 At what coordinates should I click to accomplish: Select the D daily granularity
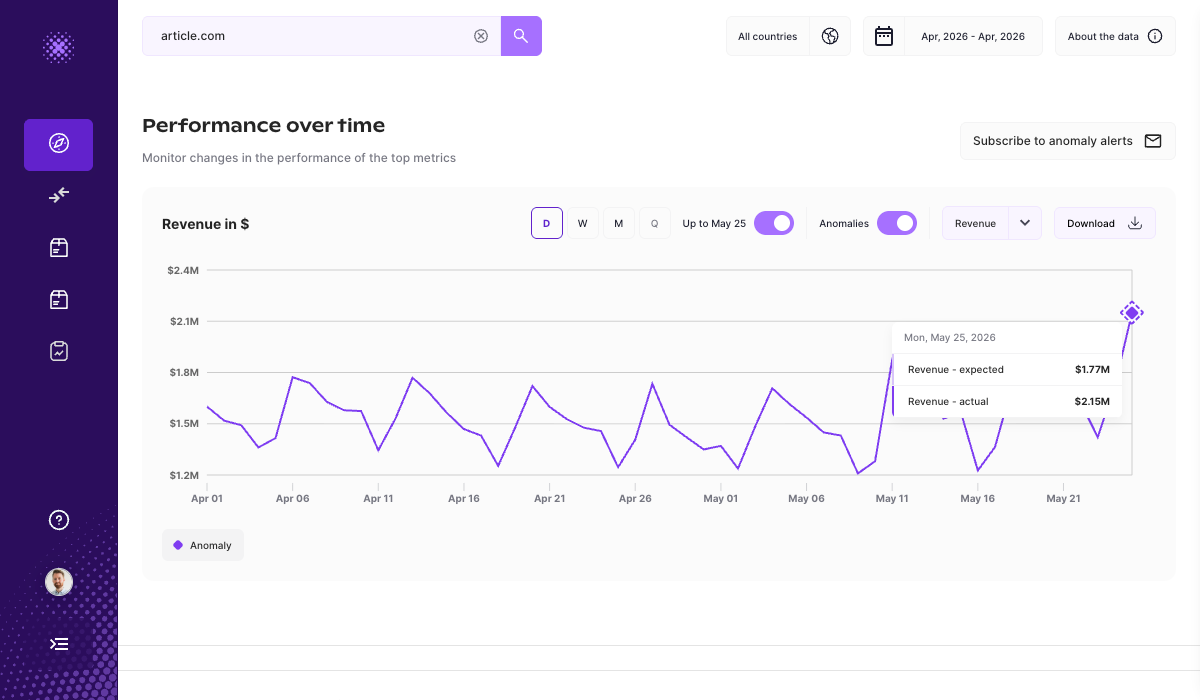tap(547, 223)
